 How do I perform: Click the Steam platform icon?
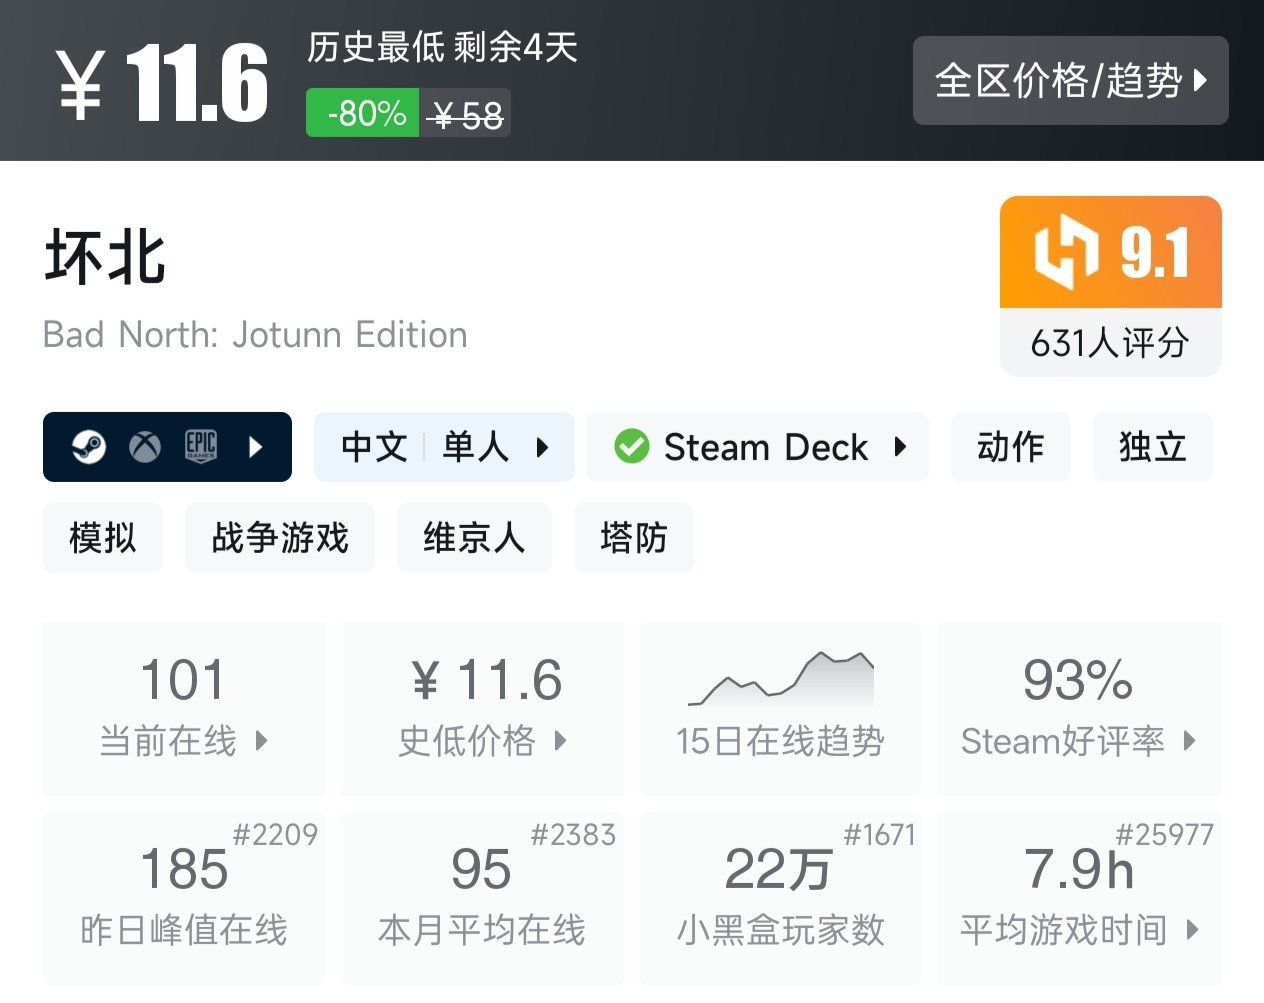(89, 447)
